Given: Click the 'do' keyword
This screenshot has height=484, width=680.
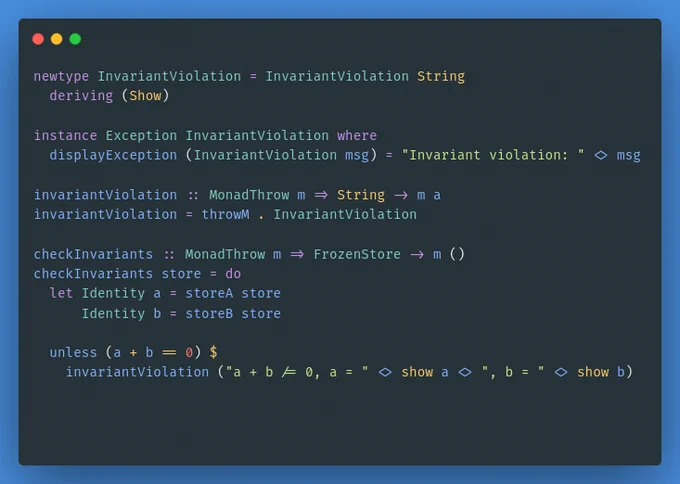Looking at the screenshot, I should [233, 274].
